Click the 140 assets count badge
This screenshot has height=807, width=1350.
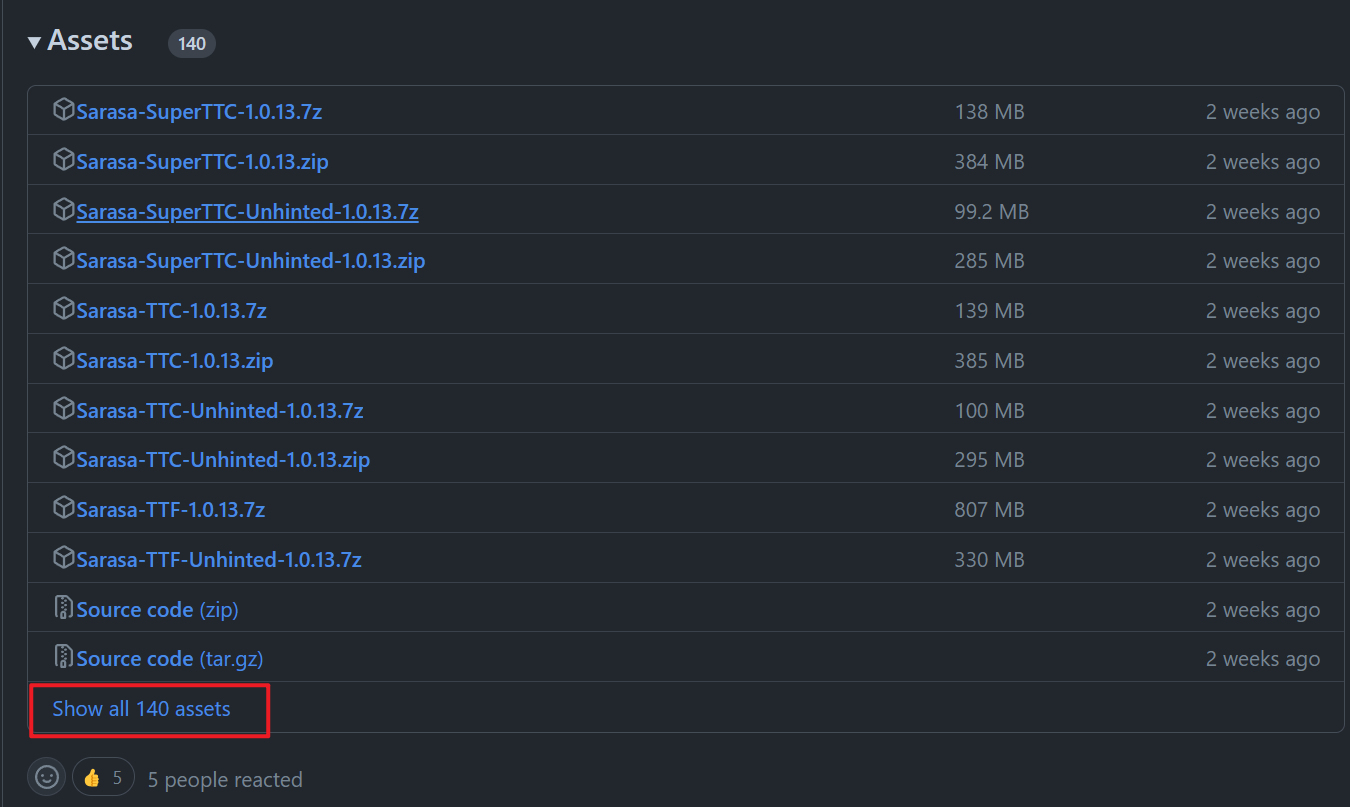click(x=191, y=44)
